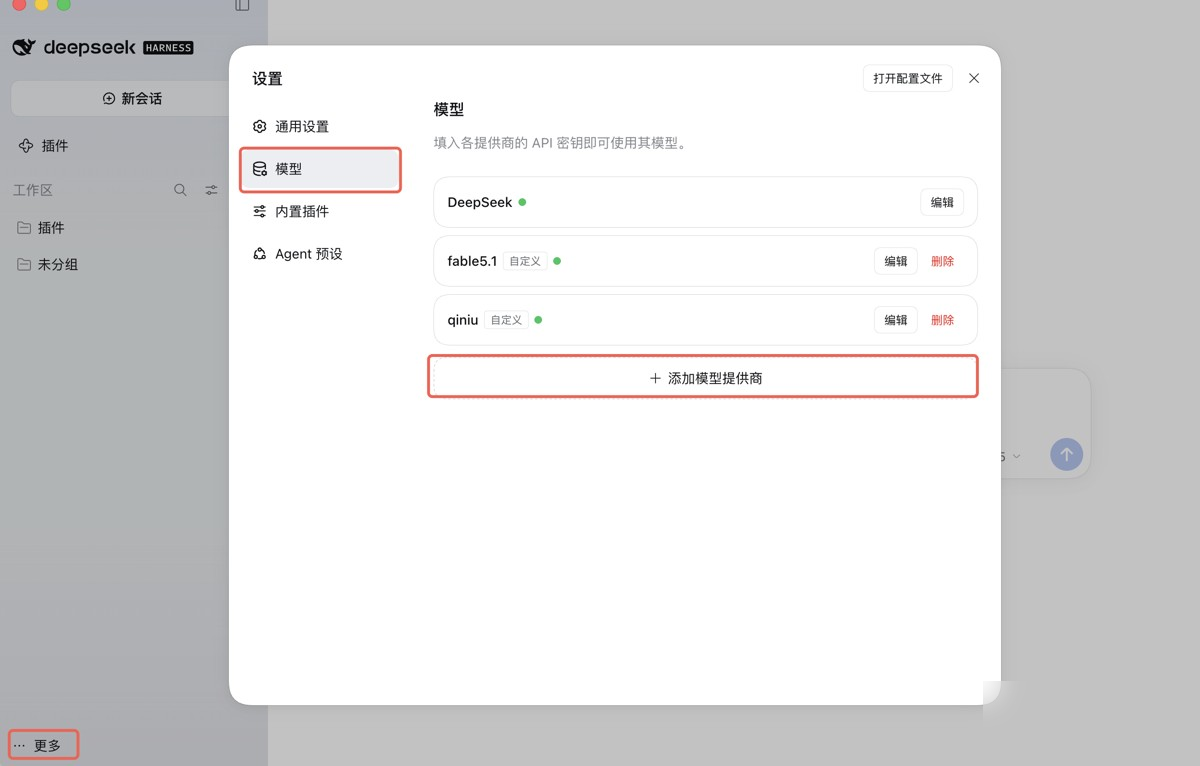The height and width of the screenshot is (766, 1200).
Task: Select the Agent 预设 settings tab
Action: (320, 254)
